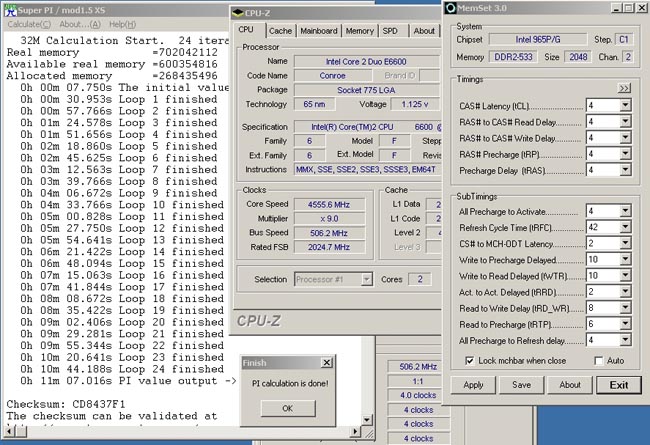This screenshot has width=650, height=445.
Task: Open Read to Precharge (tRTP) dropdown
Action: [x=625, y=324]
